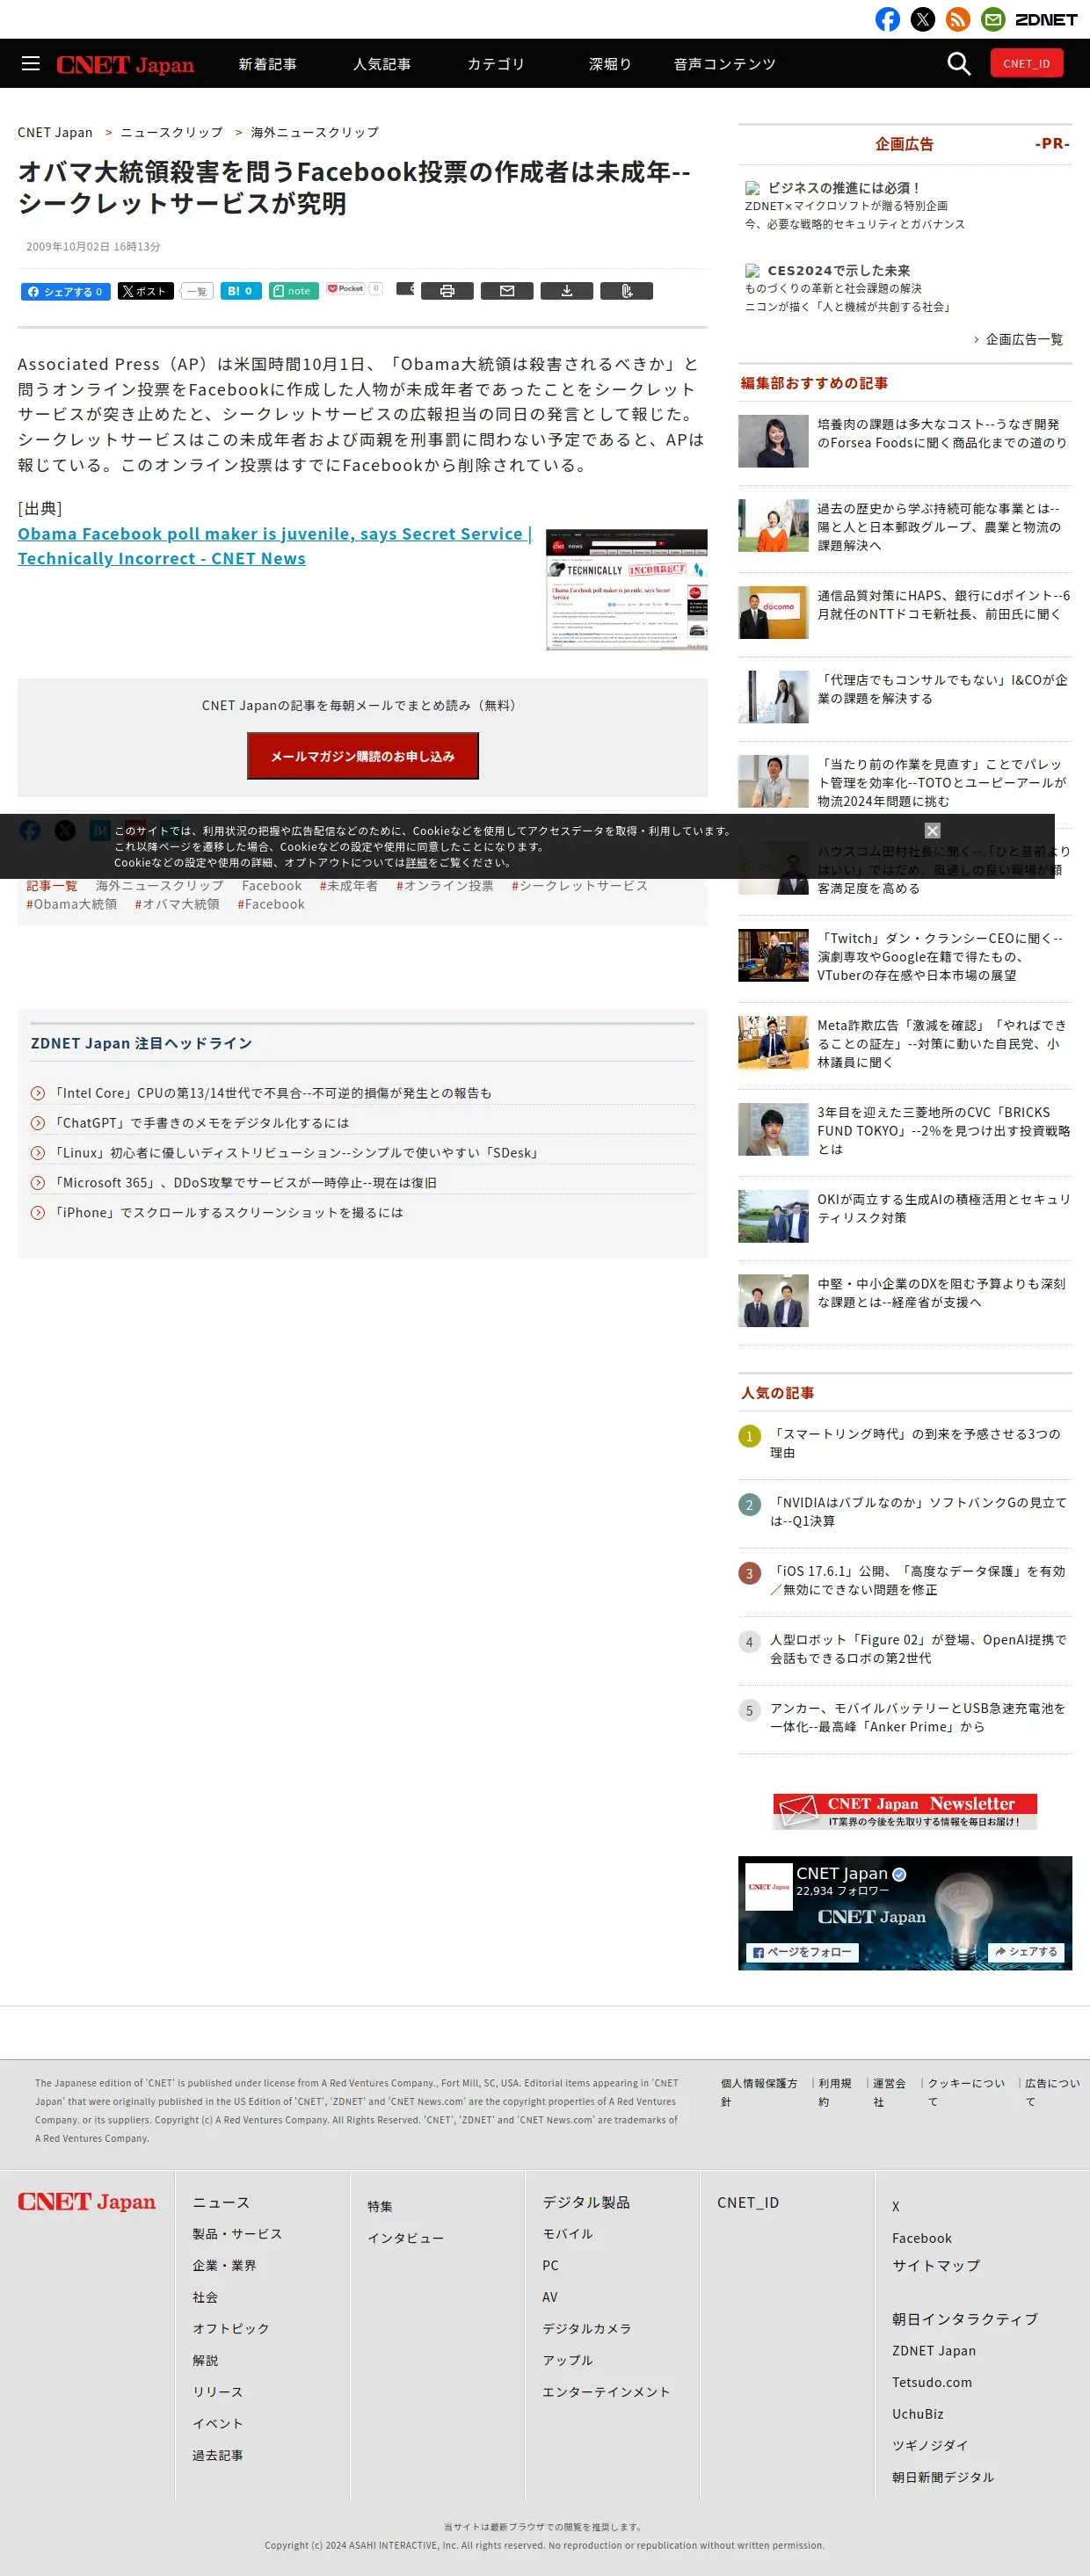Share the article with Facebook シェアする button

click(x=66, y=291)
